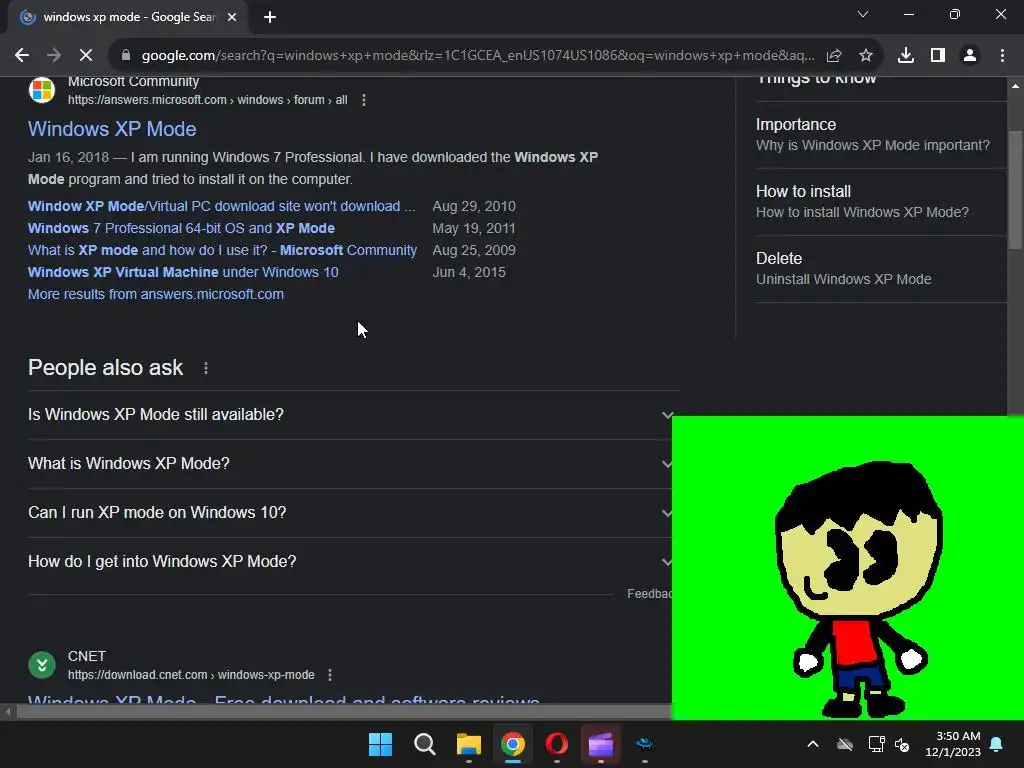Open the tab search chevron

pyautogui.click(x=863, y=14)
